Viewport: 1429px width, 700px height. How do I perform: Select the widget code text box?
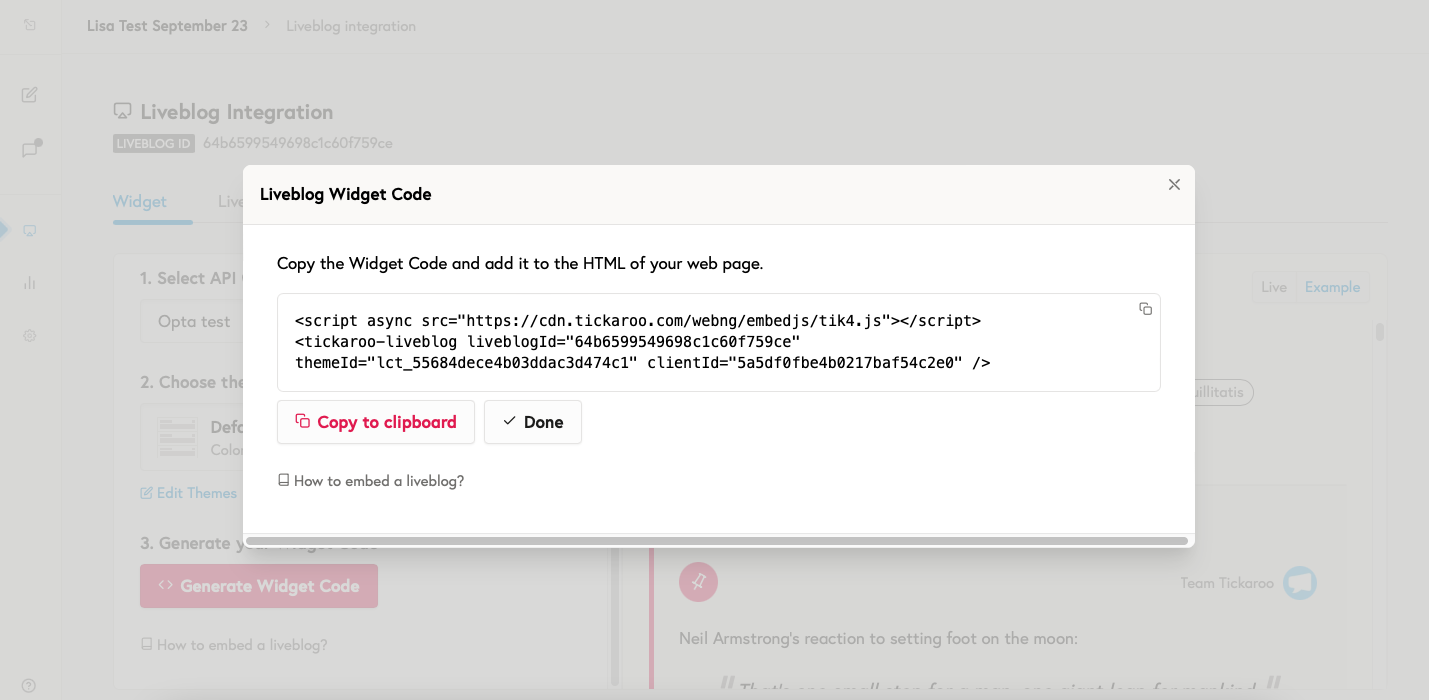pos(718,342)
